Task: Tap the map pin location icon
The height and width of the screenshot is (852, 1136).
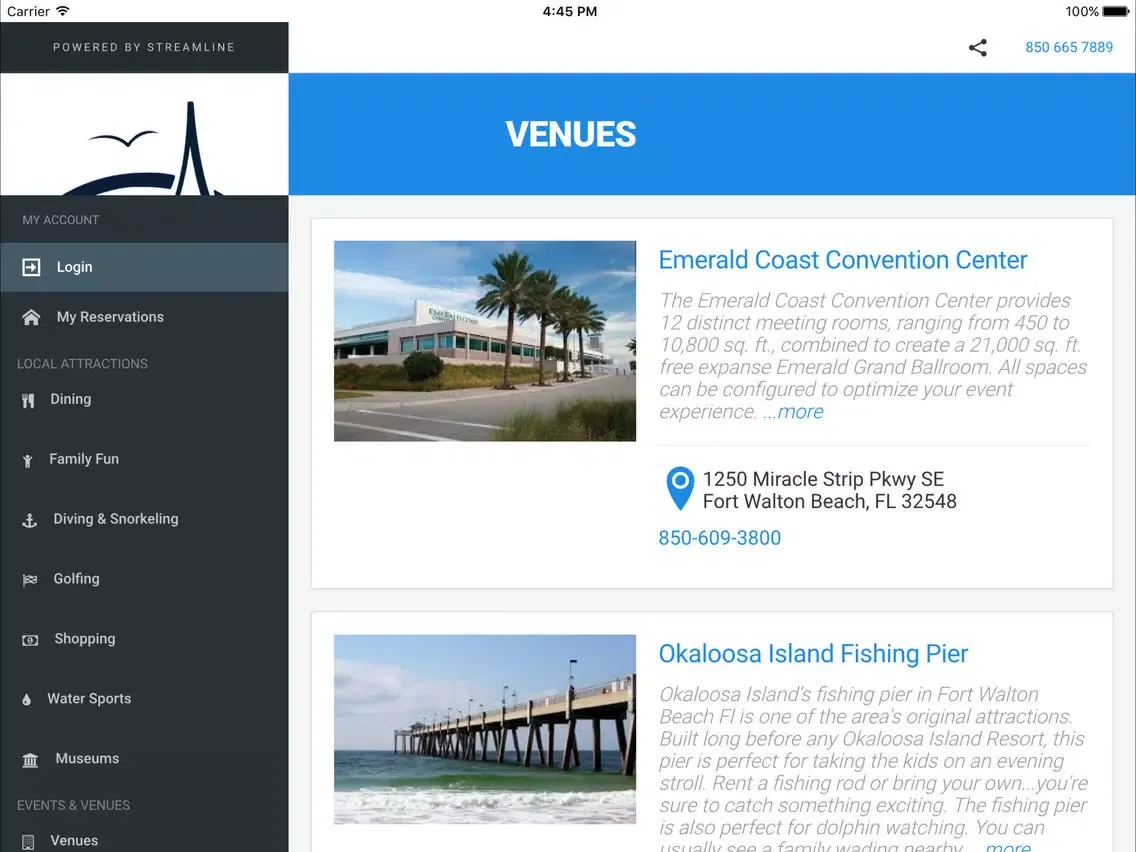Action: pos(680,488)
